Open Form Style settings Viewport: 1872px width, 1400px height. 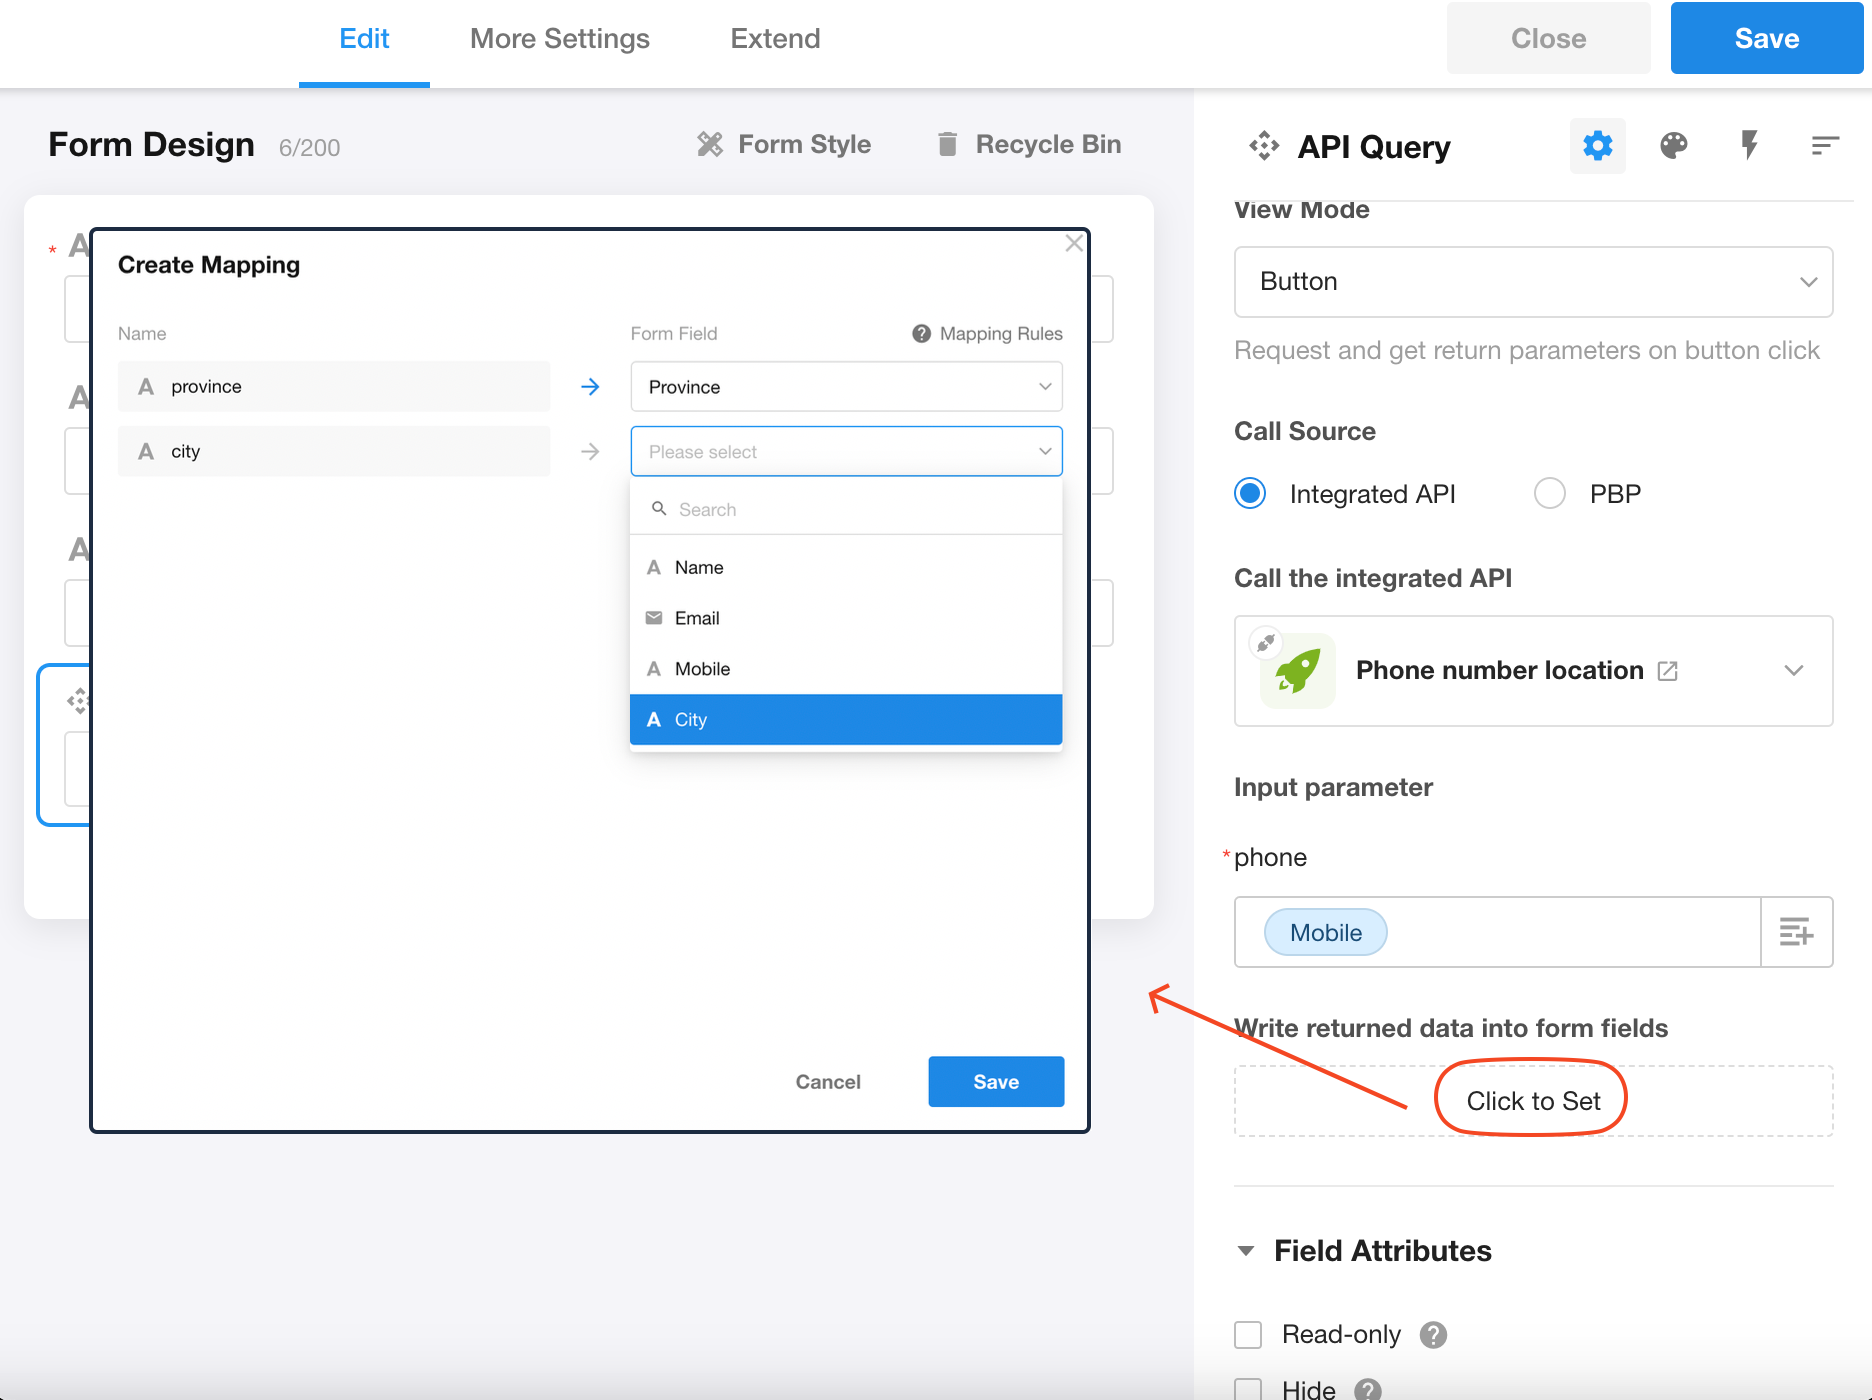[784, 145]
